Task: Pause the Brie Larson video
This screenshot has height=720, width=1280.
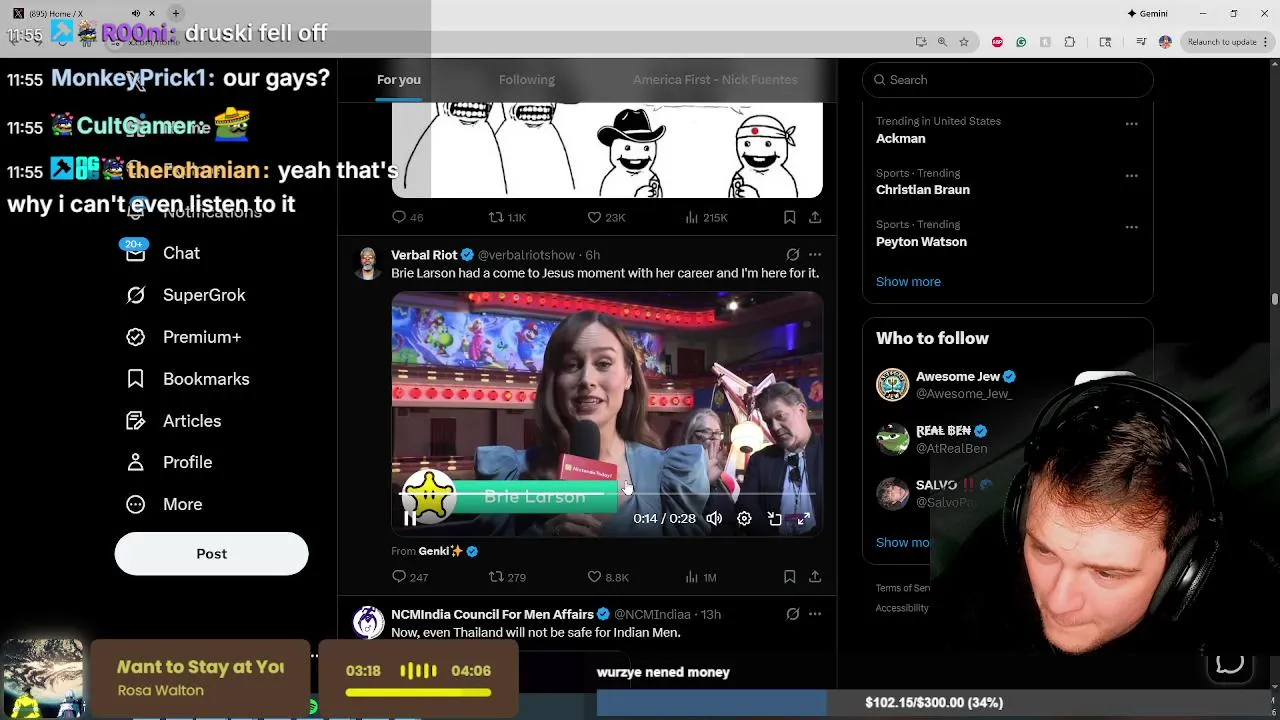Action: click(x=410, y=519)
